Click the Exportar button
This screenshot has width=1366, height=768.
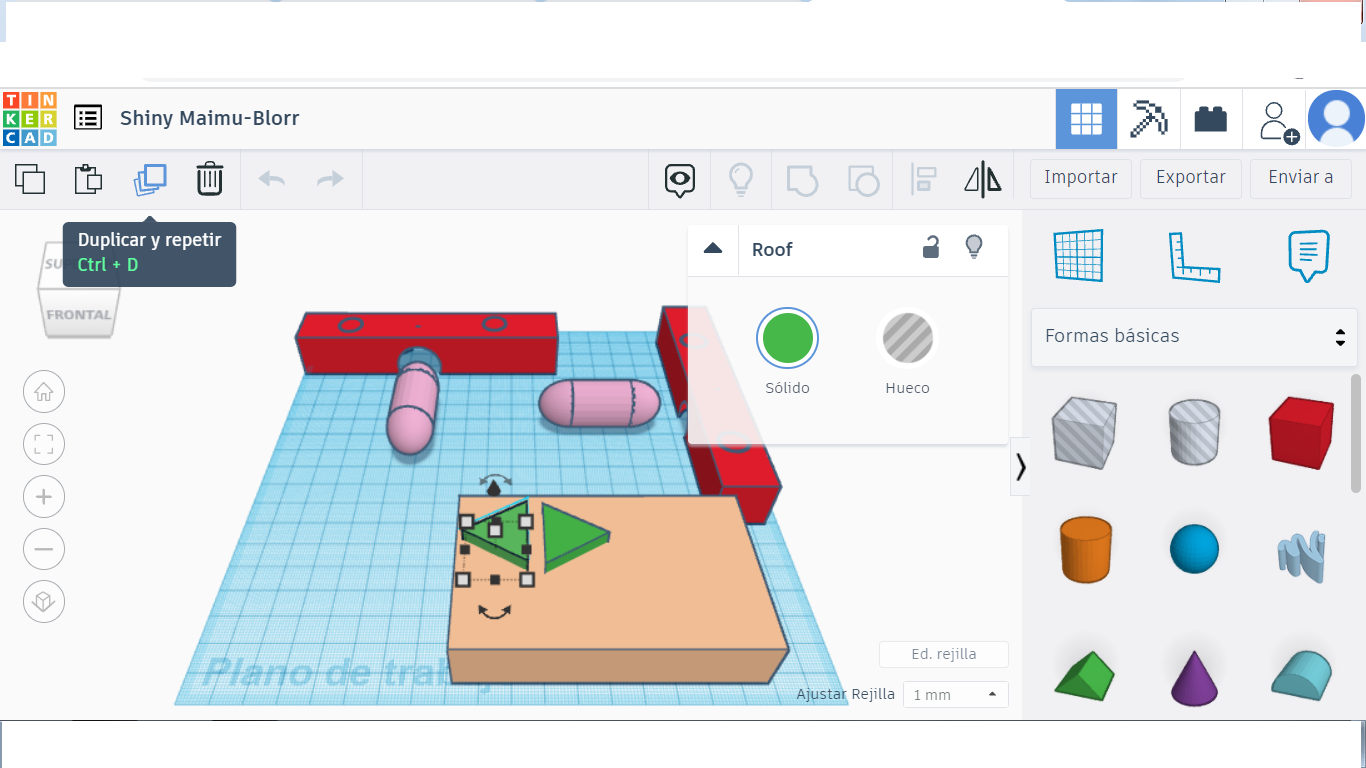(x=1191, y=178)
